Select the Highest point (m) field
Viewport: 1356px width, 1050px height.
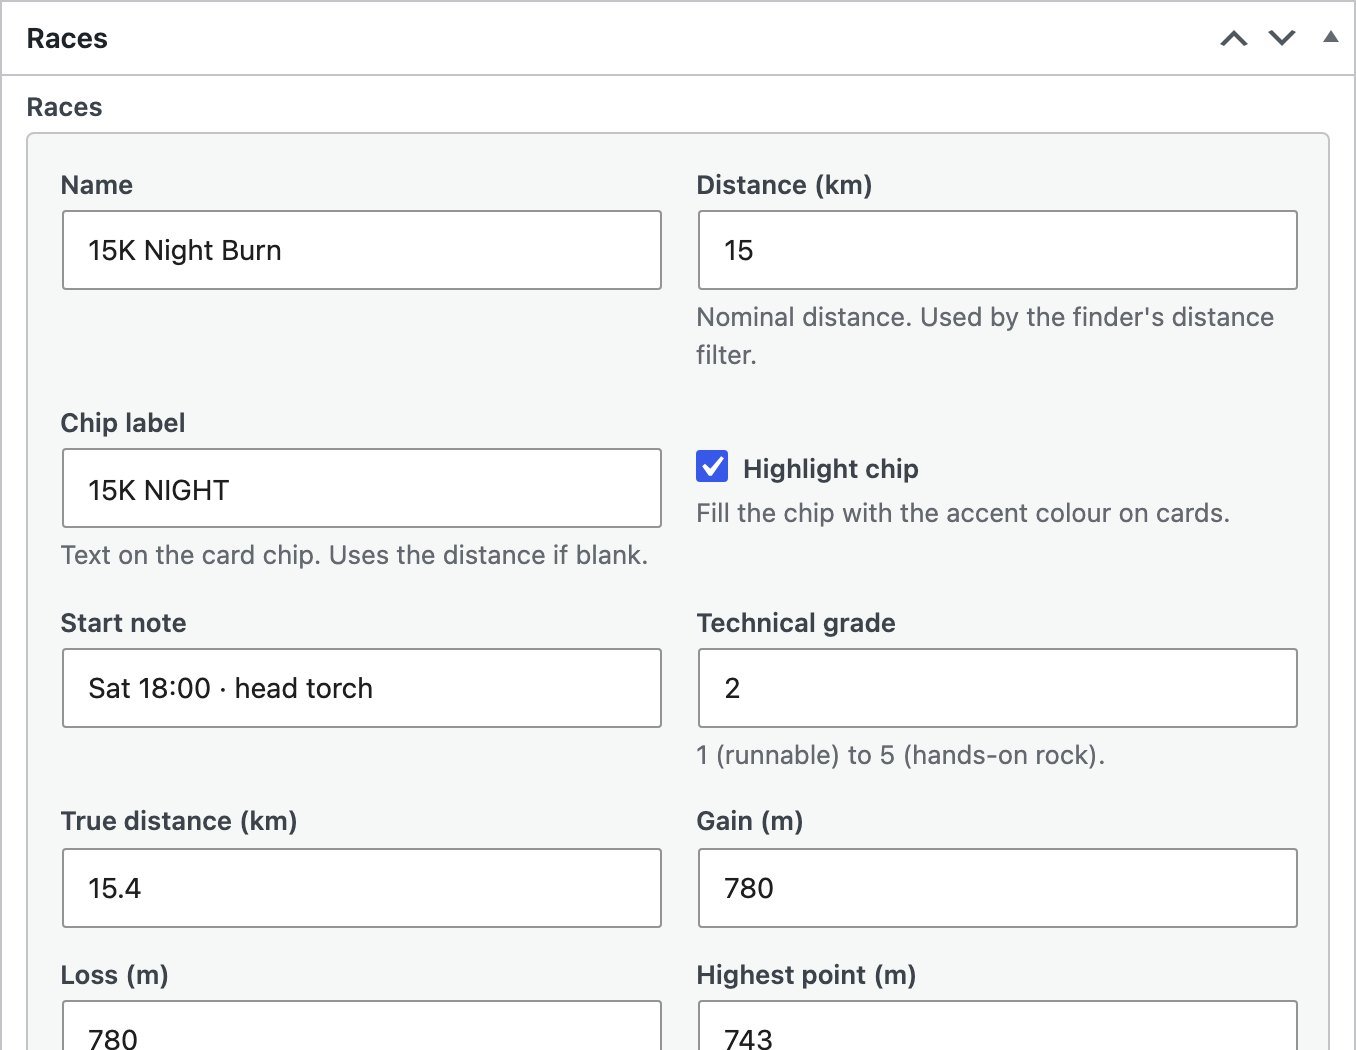(998, 1026)
